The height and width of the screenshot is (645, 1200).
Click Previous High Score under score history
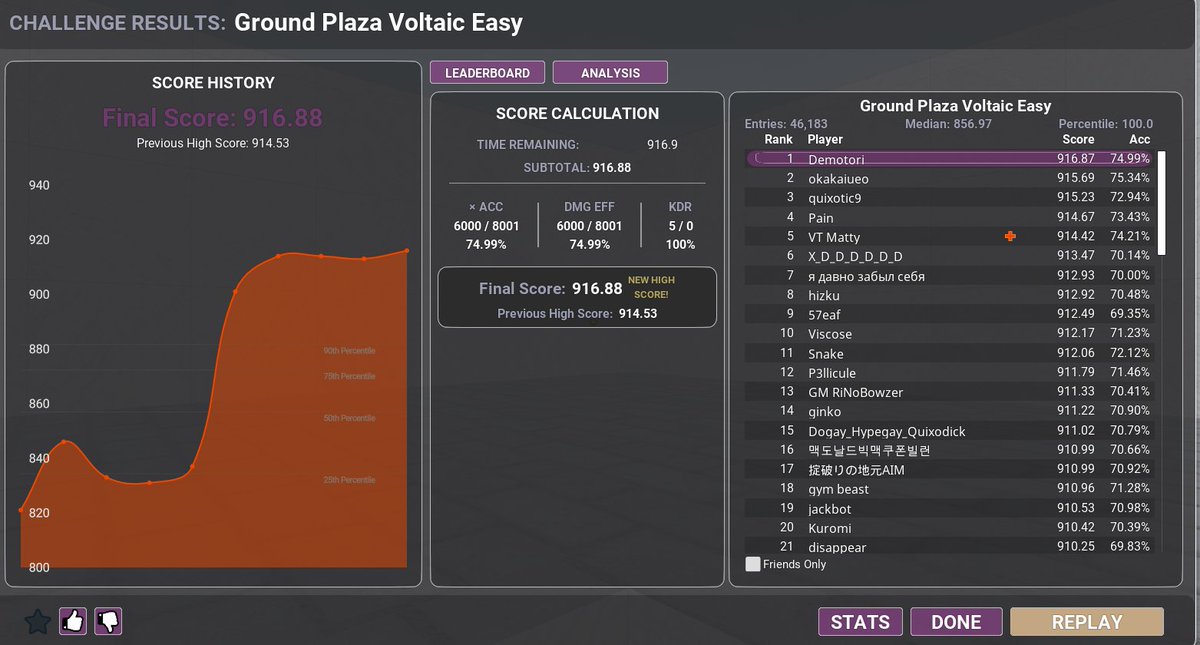click(213, 143)
